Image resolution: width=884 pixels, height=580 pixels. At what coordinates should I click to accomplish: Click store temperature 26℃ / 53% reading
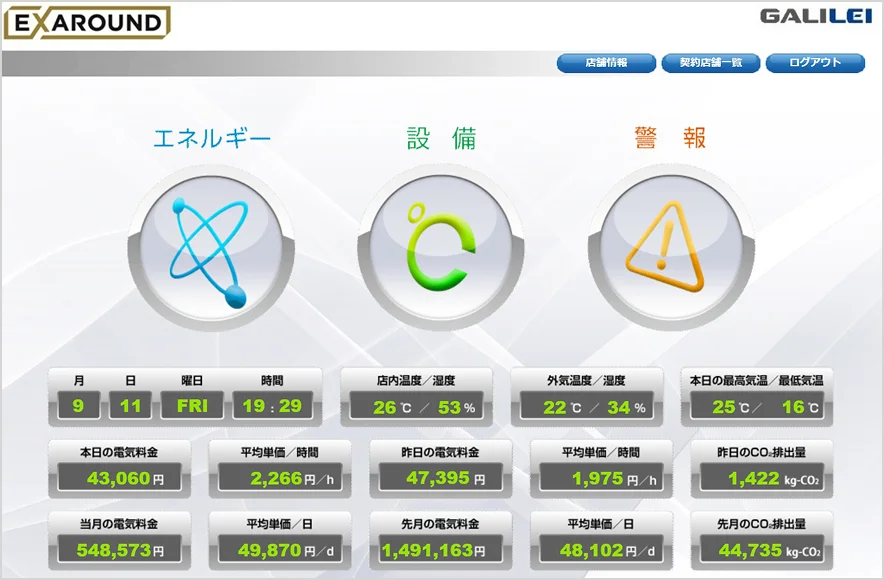(417, 406)
